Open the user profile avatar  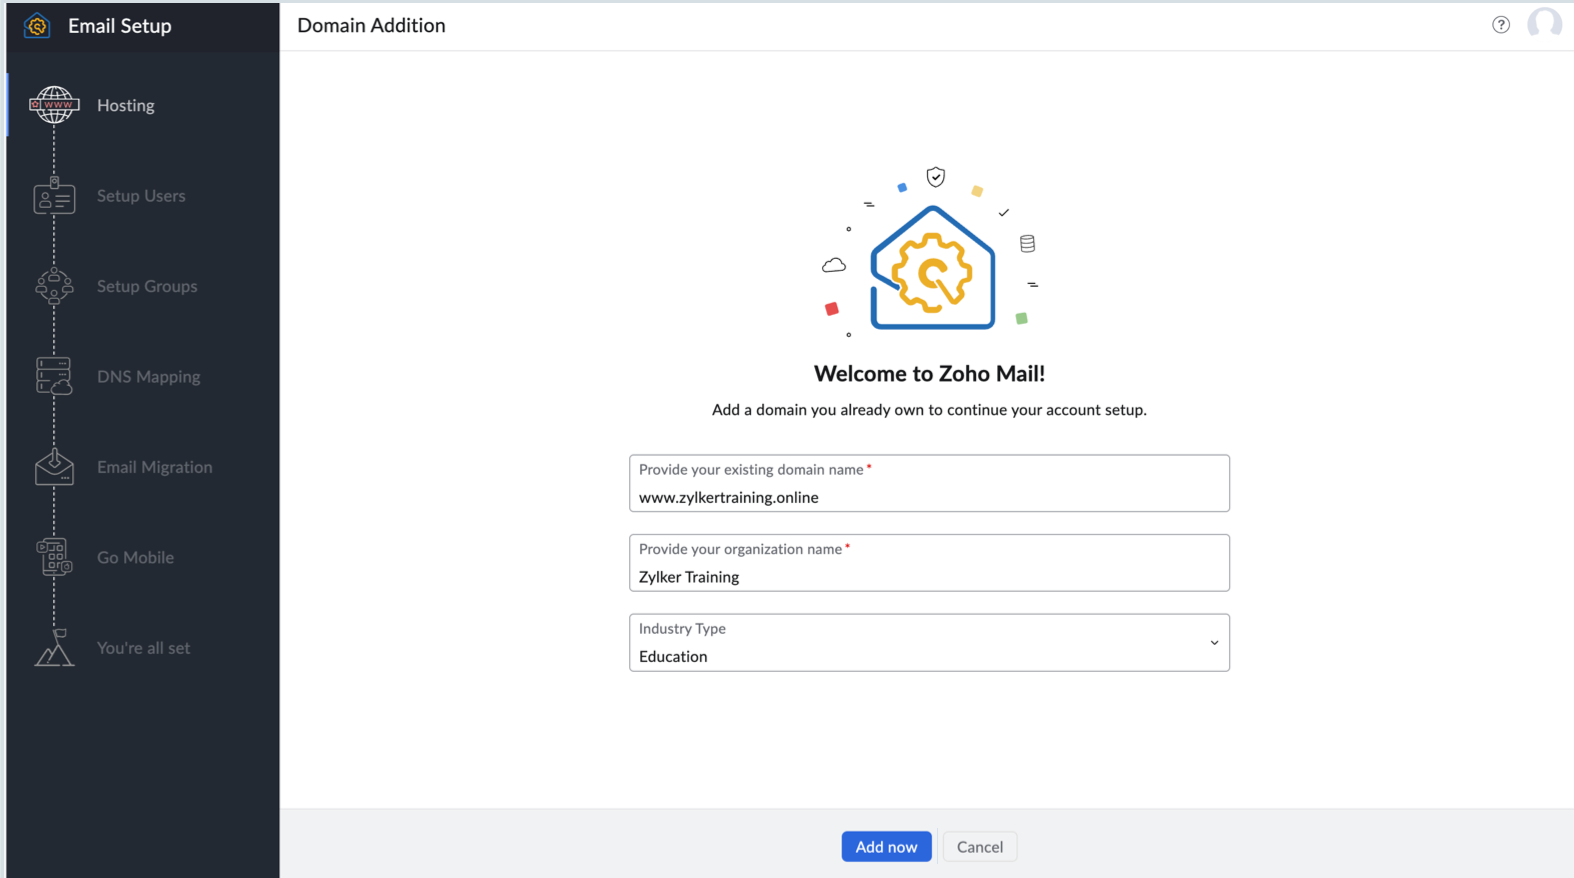(x=1545, y=24)
